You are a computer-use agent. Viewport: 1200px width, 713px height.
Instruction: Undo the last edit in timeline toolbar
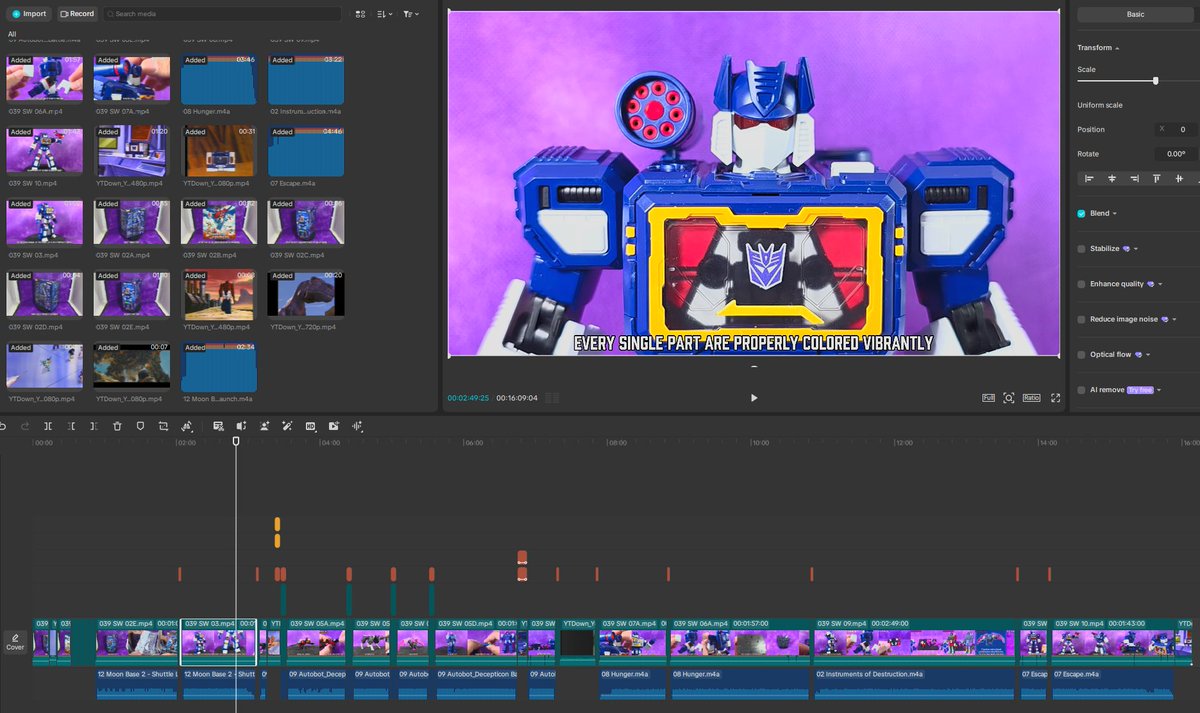(3, 426)
